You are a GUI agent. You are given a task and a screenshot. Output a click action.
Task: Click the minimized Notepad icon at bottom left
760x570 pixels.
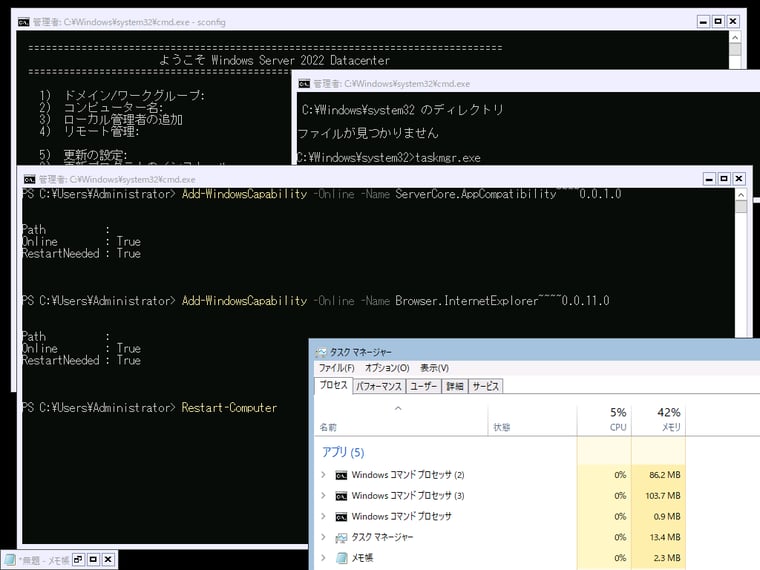click(x=10, y=560)
